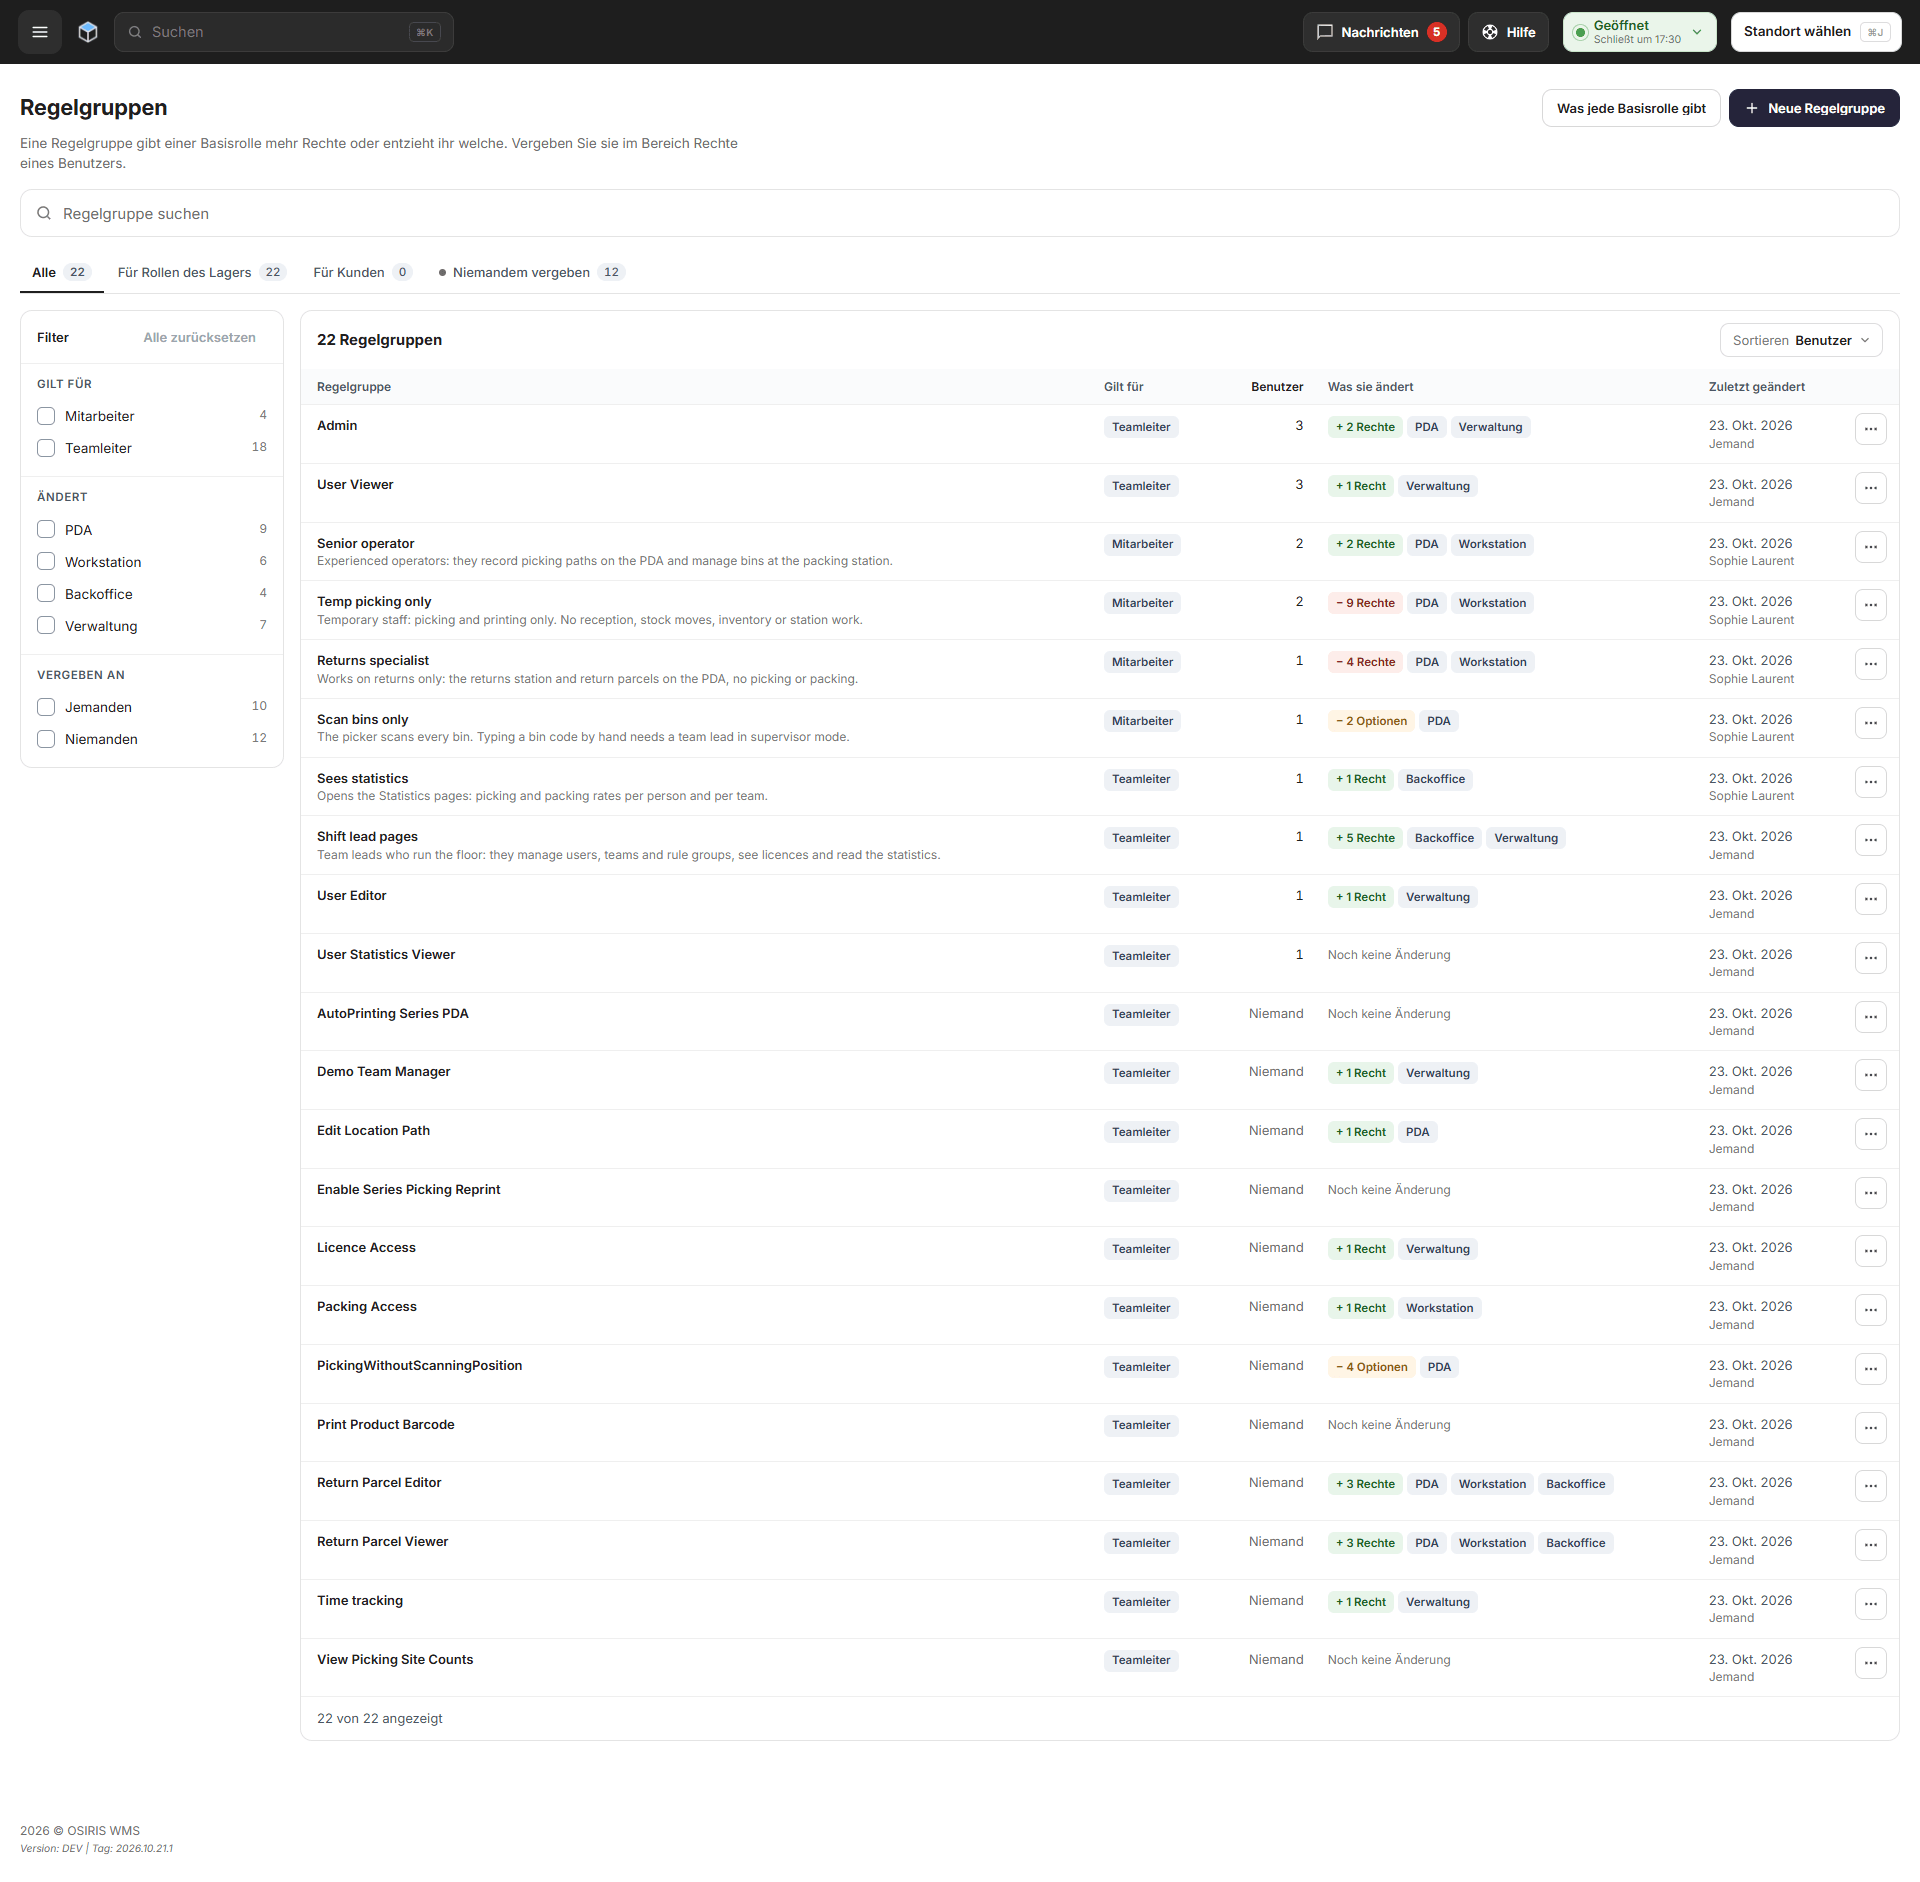Tick the Backoffice filter checkbox
Viewport: 1920px width, 1882px height.
[x=46, y=594]
